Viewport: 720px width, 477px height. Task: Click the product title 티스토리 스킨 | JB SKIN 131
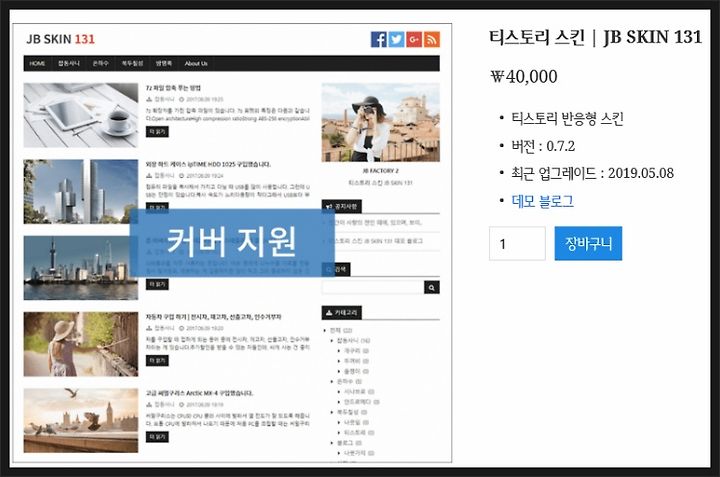click(595, 38)
